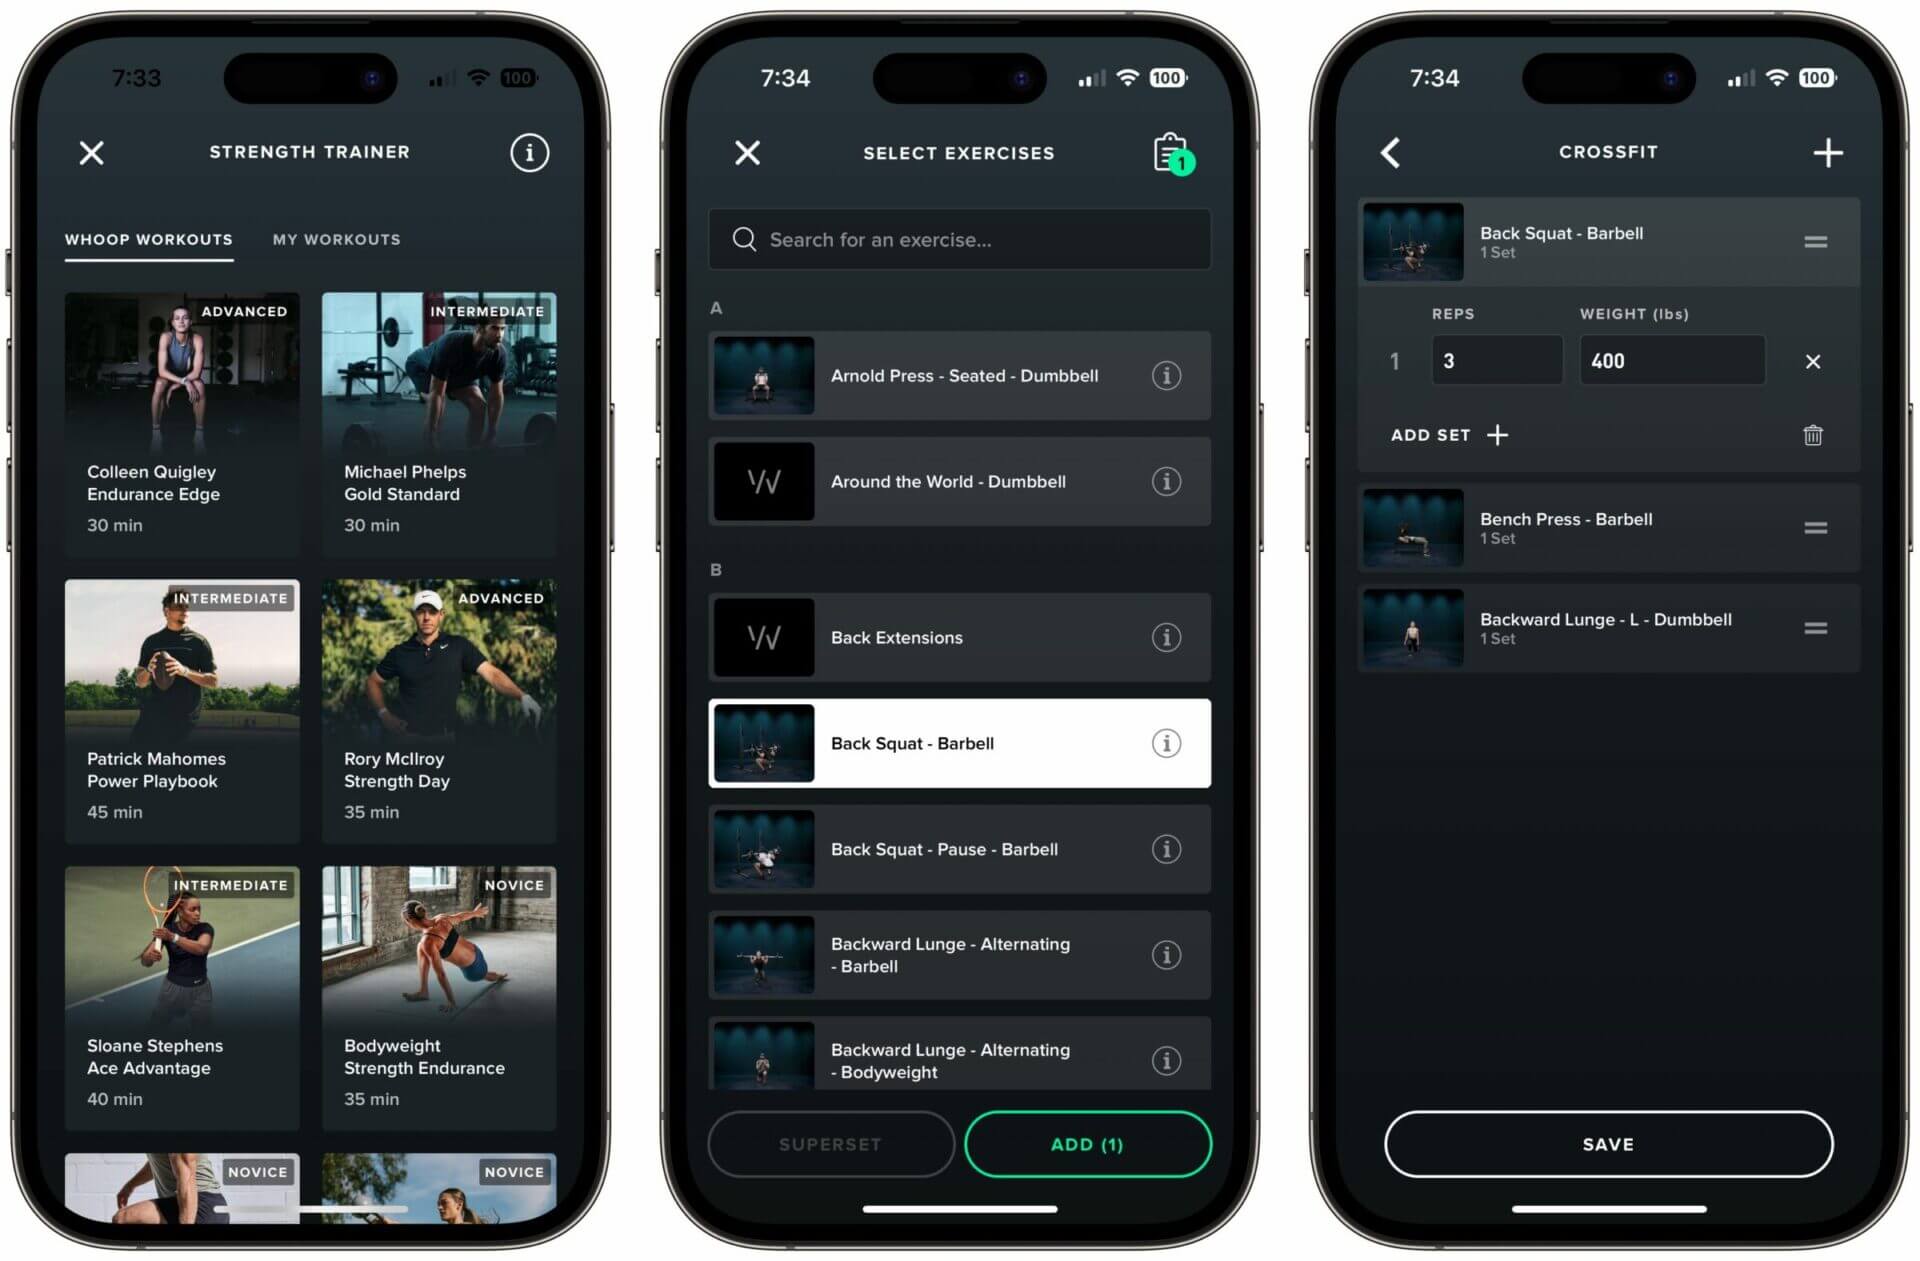Viewport: 1920px width, 1261px height.
Task: Click the SUPERSET button on exercise screen
Action: 830,1144
